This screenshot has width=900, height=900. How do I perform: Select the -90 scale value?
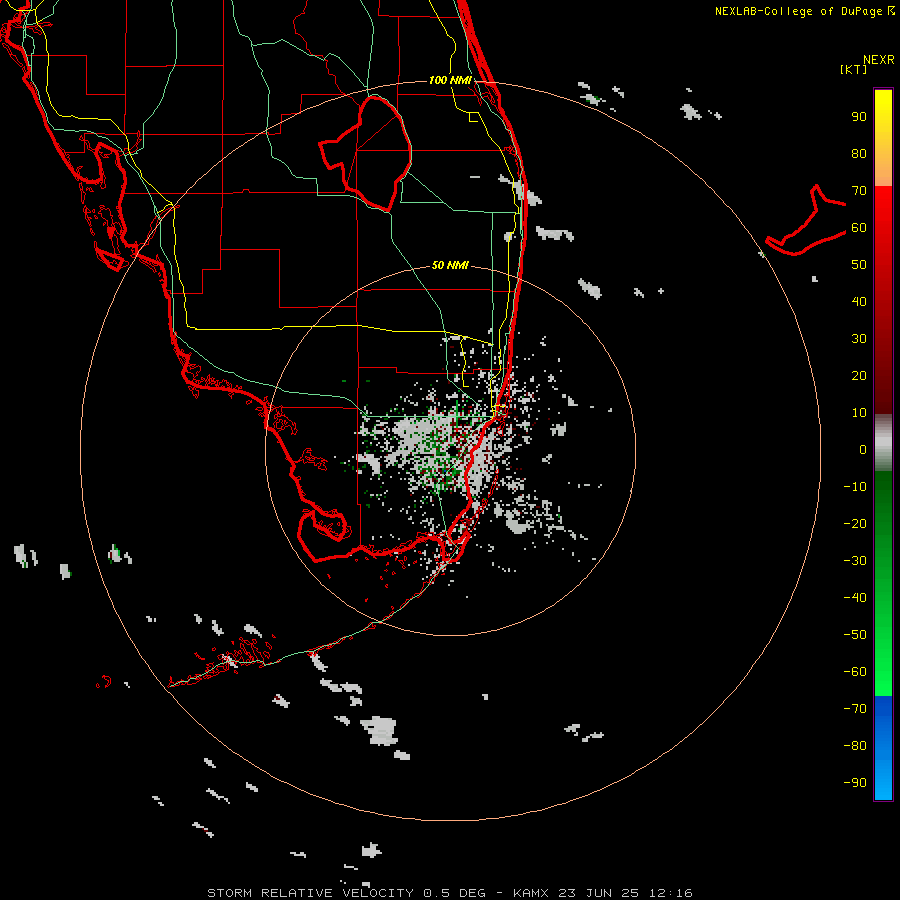pos(855,783)
